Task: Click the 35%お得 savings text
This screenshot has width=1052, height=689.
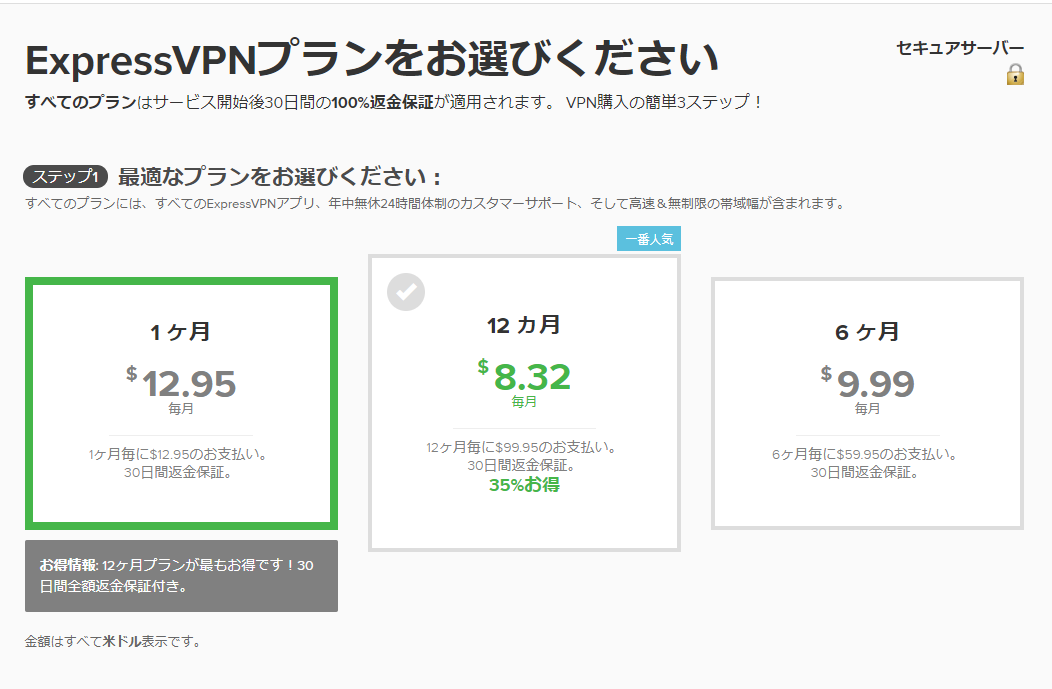Action: tap(524, 484)
